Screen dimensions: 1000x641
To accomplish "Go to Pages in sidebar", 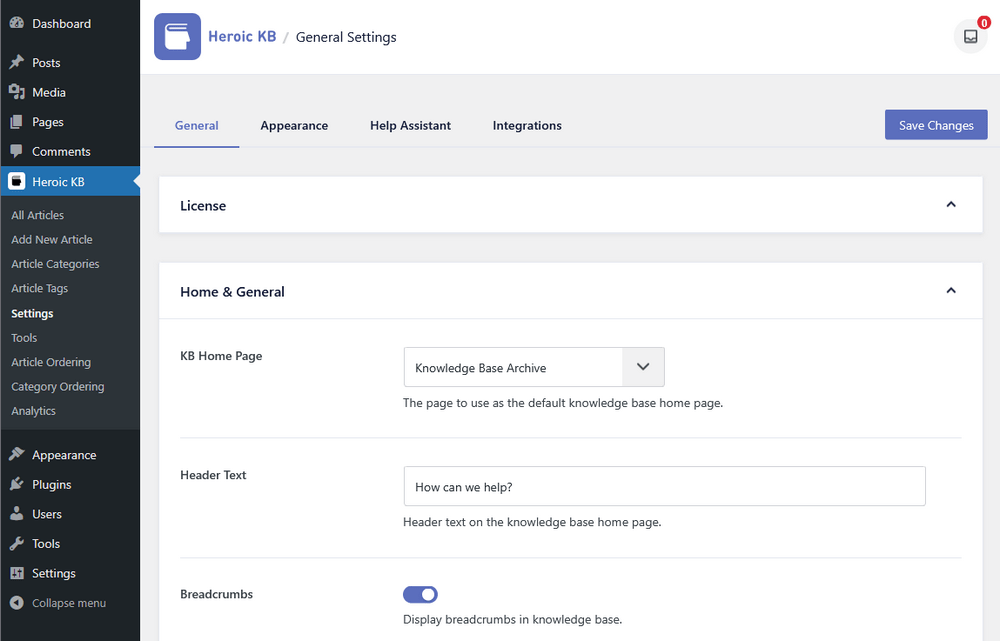I will 48,122.
